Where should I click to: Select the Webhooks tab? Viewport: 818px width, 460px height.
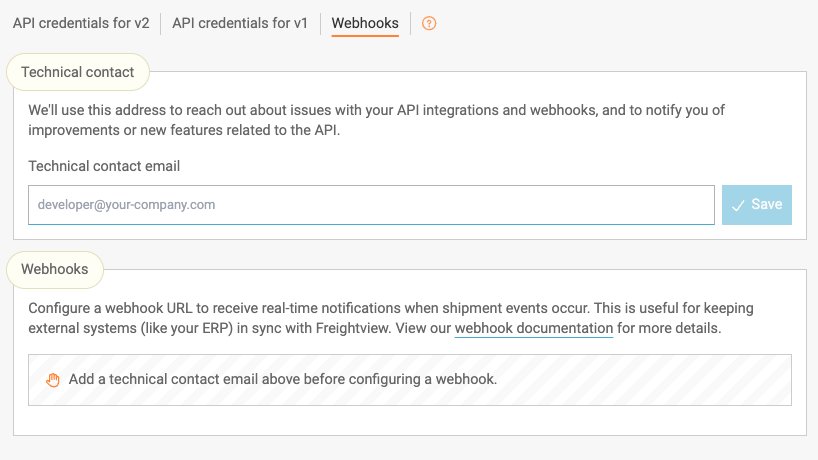point(365,23)
